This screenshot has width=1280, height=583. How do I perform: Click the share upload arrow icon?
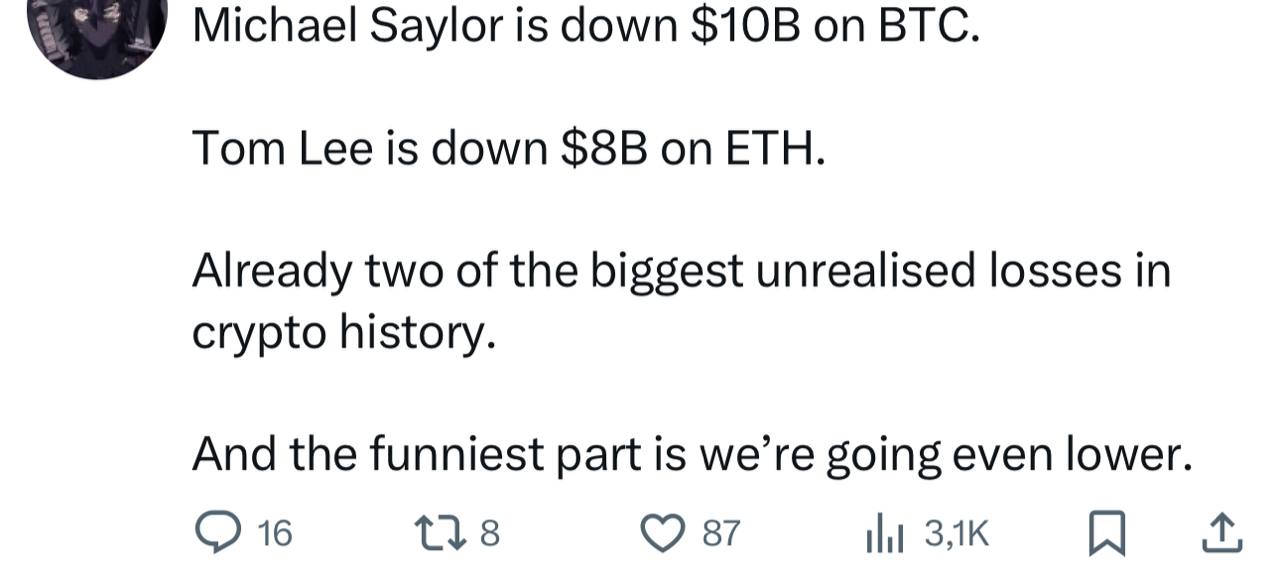(x=1220, y=534)
